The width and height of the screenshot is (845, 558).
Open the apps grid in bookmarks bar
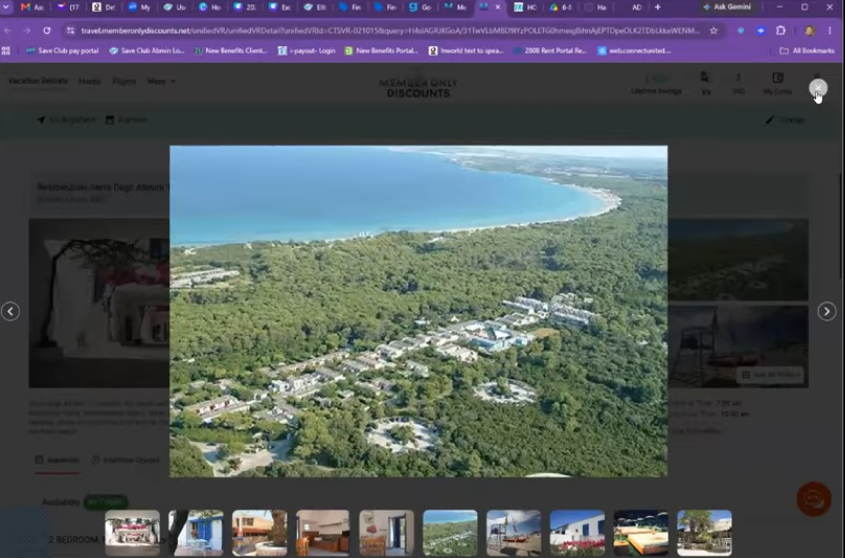[6, 51]
